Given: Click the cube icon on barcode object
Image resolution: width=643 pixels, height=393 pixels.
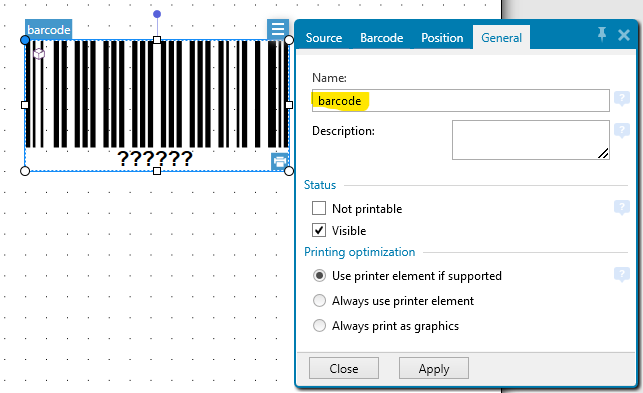Looking at the screenshot, I should (x=39, y=54).
